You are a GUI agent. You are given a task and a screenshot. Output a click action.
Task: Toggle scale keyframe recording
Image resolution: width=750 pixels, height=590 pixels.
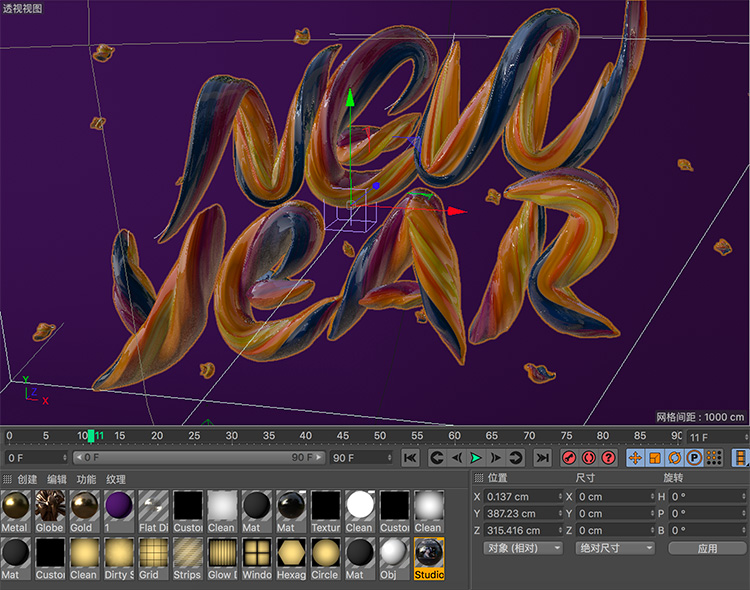[x=655, y=458]
